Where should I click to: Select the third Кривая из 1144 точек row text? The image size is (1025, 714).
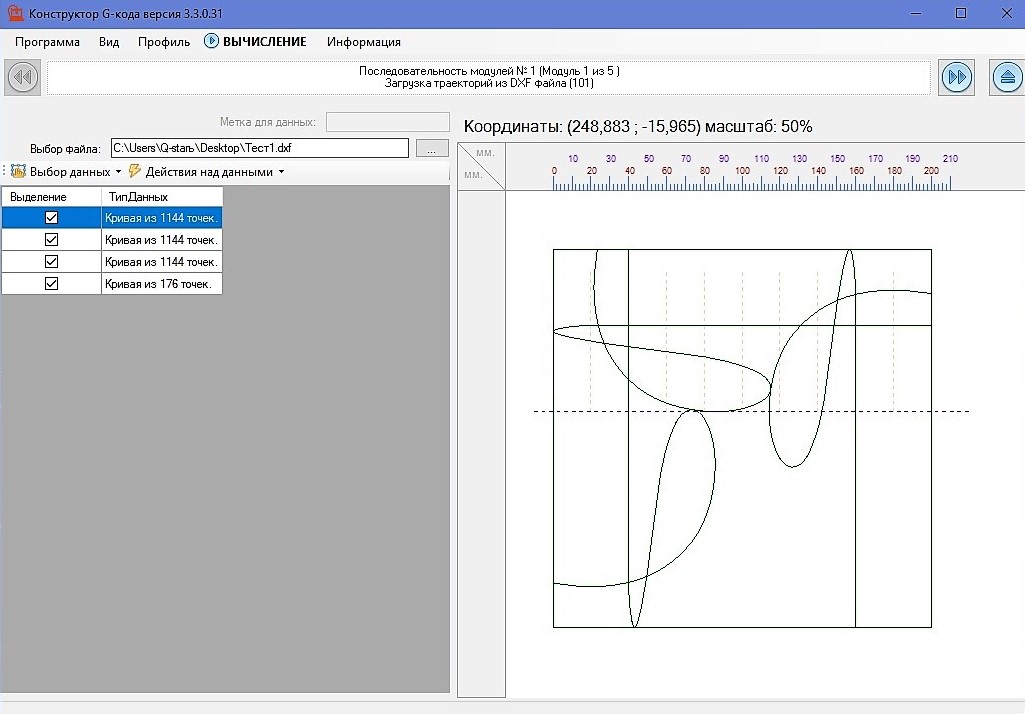[161, 262]
